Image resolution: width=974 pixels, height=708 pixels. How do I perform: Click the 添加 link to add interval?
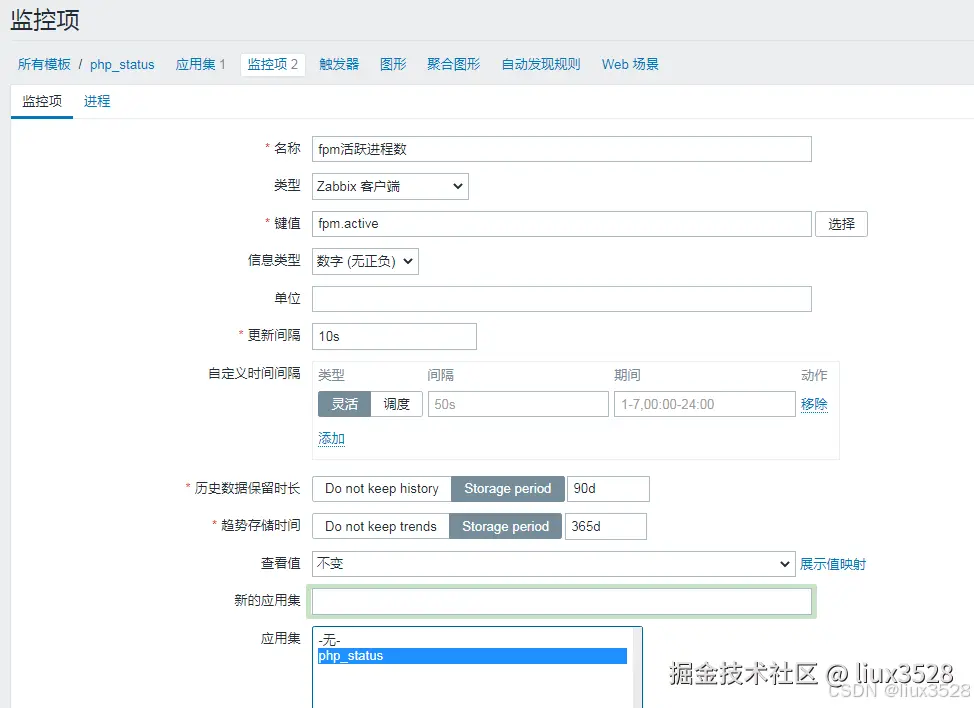click(331, 438)
